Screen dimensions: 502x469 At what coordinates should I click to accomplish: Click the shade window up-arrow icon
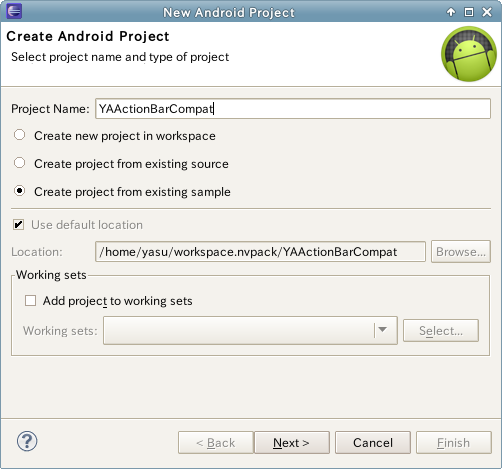[x=451, y=12]
